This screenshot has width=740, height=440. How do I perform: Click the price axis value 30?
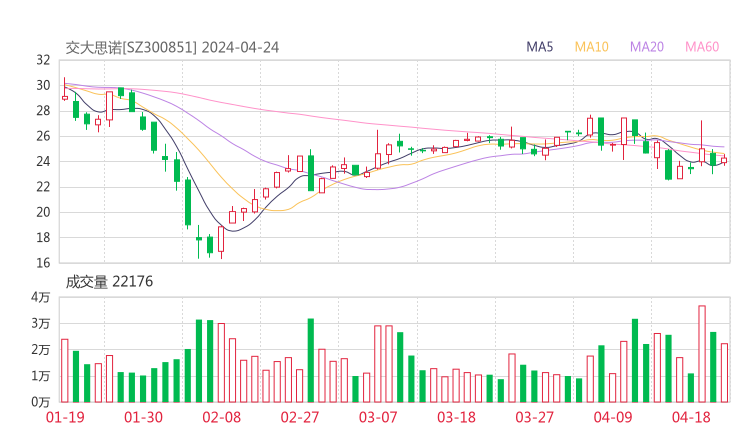tap(43, 85)
